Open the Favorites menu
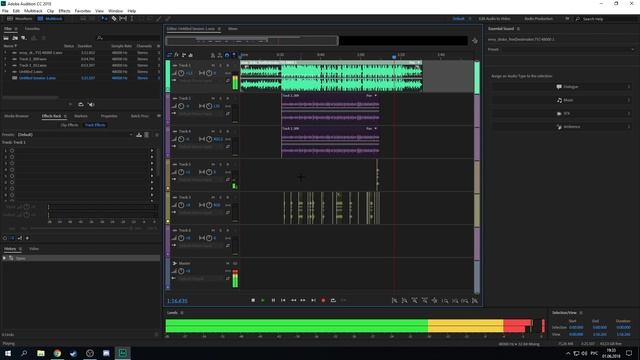The image size is (640, 360). (x=83, y=11)
